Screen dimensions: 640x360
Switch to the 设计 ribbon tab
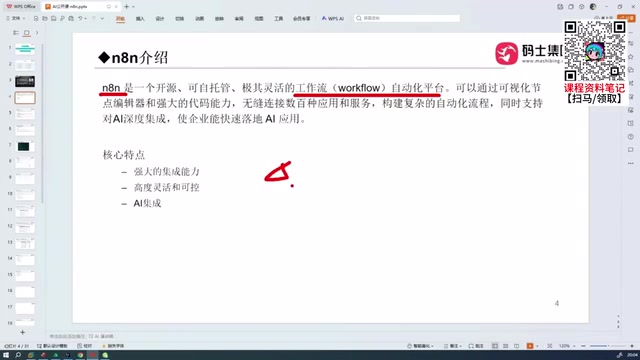[160, 19]
